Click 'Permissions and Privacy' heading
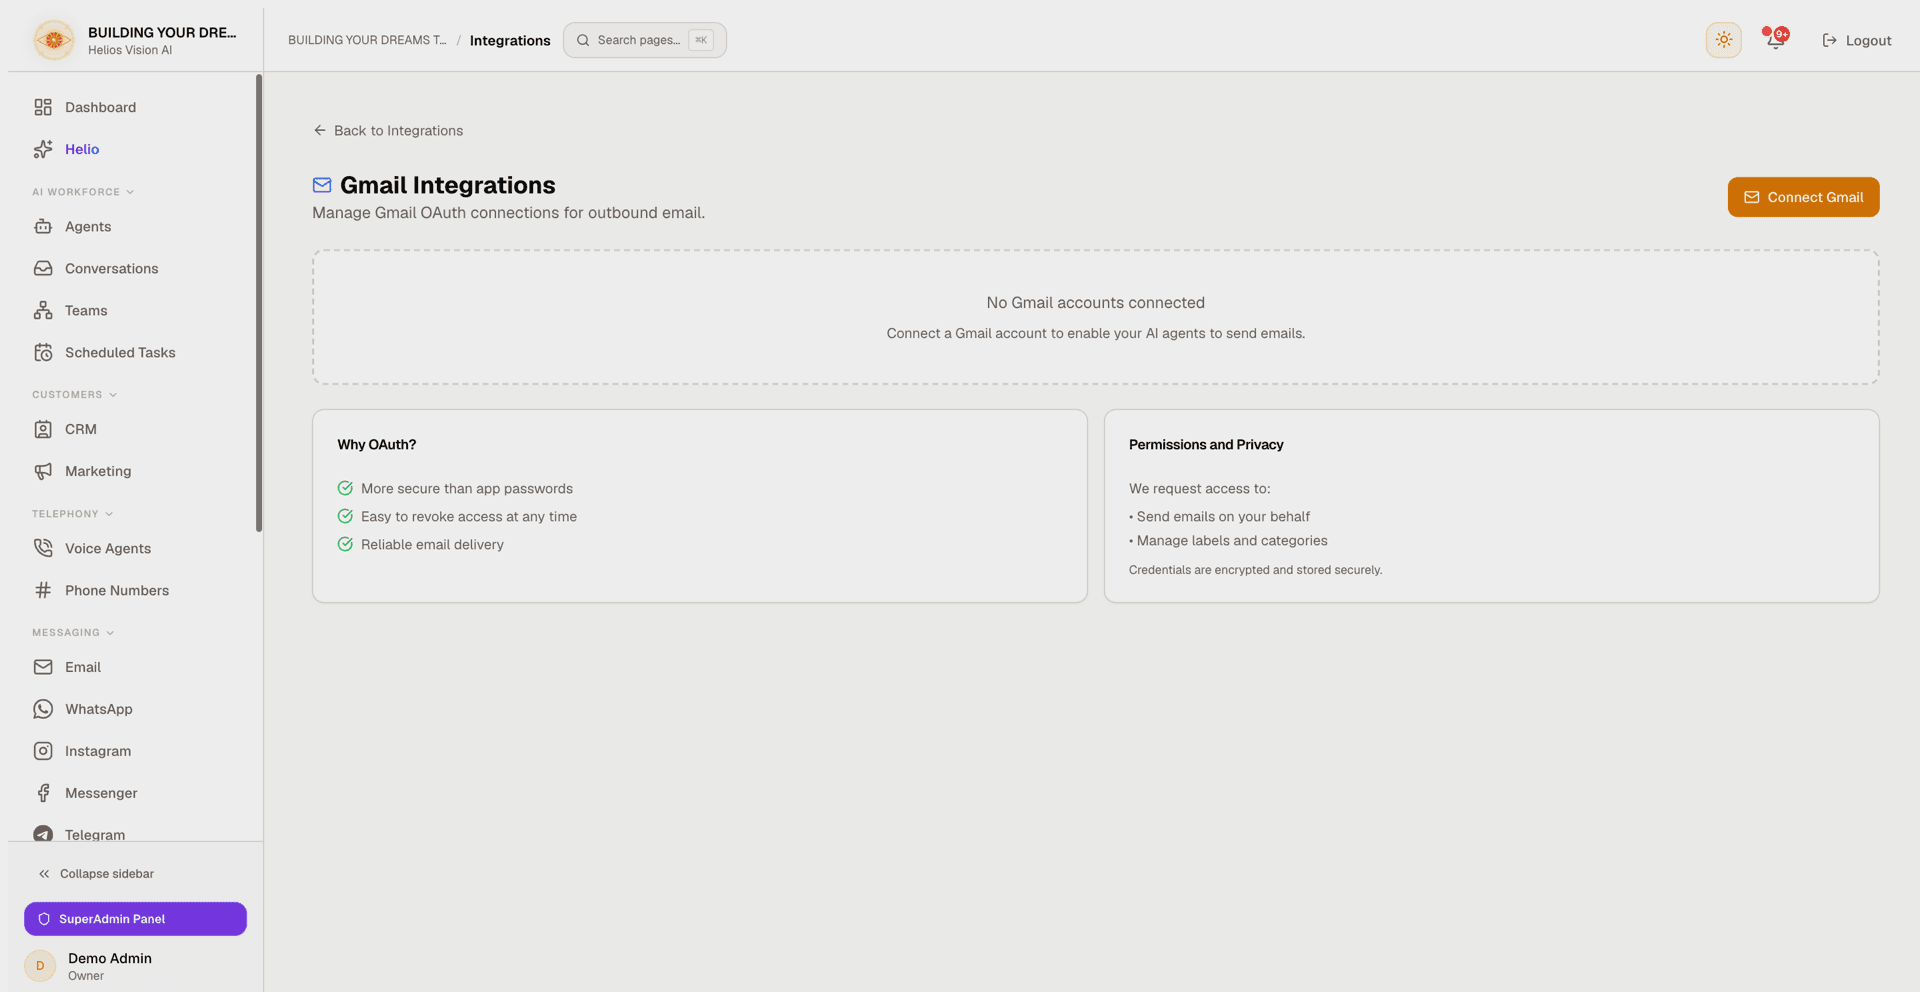The image size is (1920, 992). (x=1206, y=445)
